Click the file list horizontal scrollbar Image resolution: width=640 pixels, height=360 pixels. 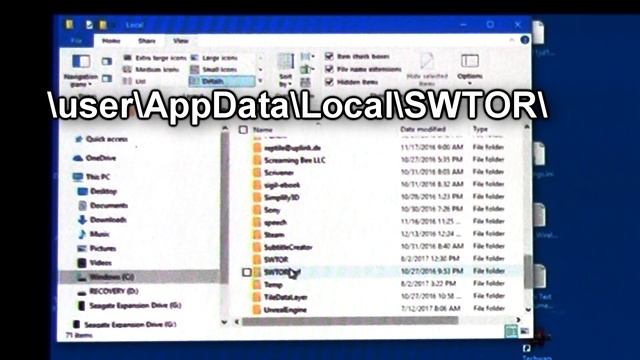[350, 321]
